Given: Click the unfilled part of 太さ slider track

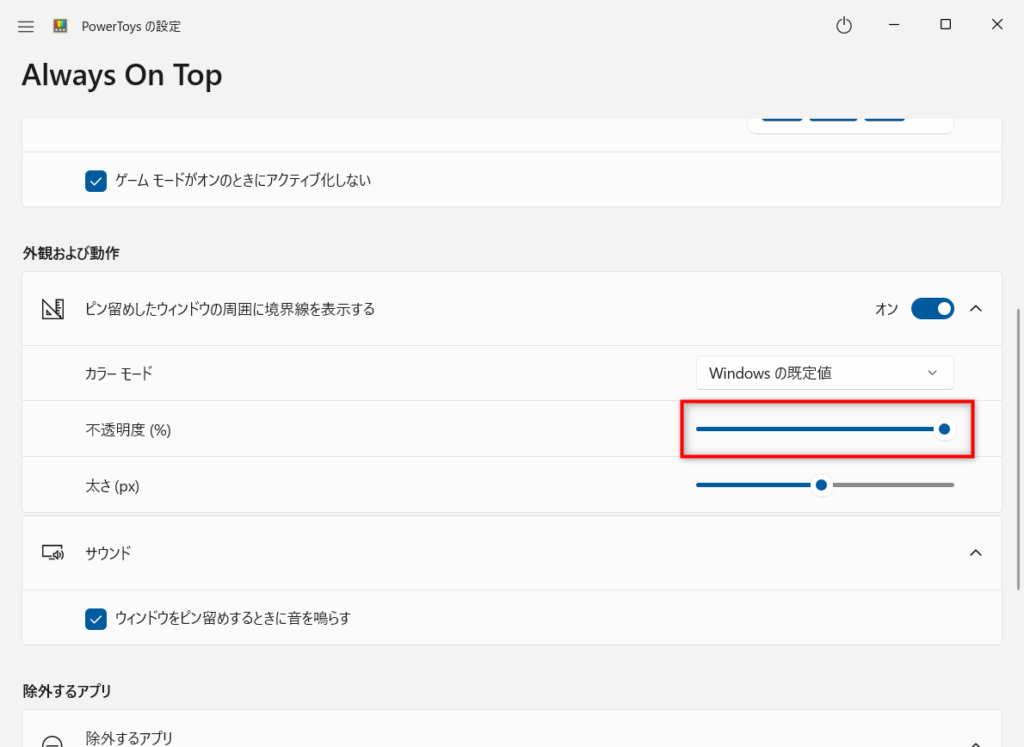Looking at the screenshot, I should pos(893,485).
